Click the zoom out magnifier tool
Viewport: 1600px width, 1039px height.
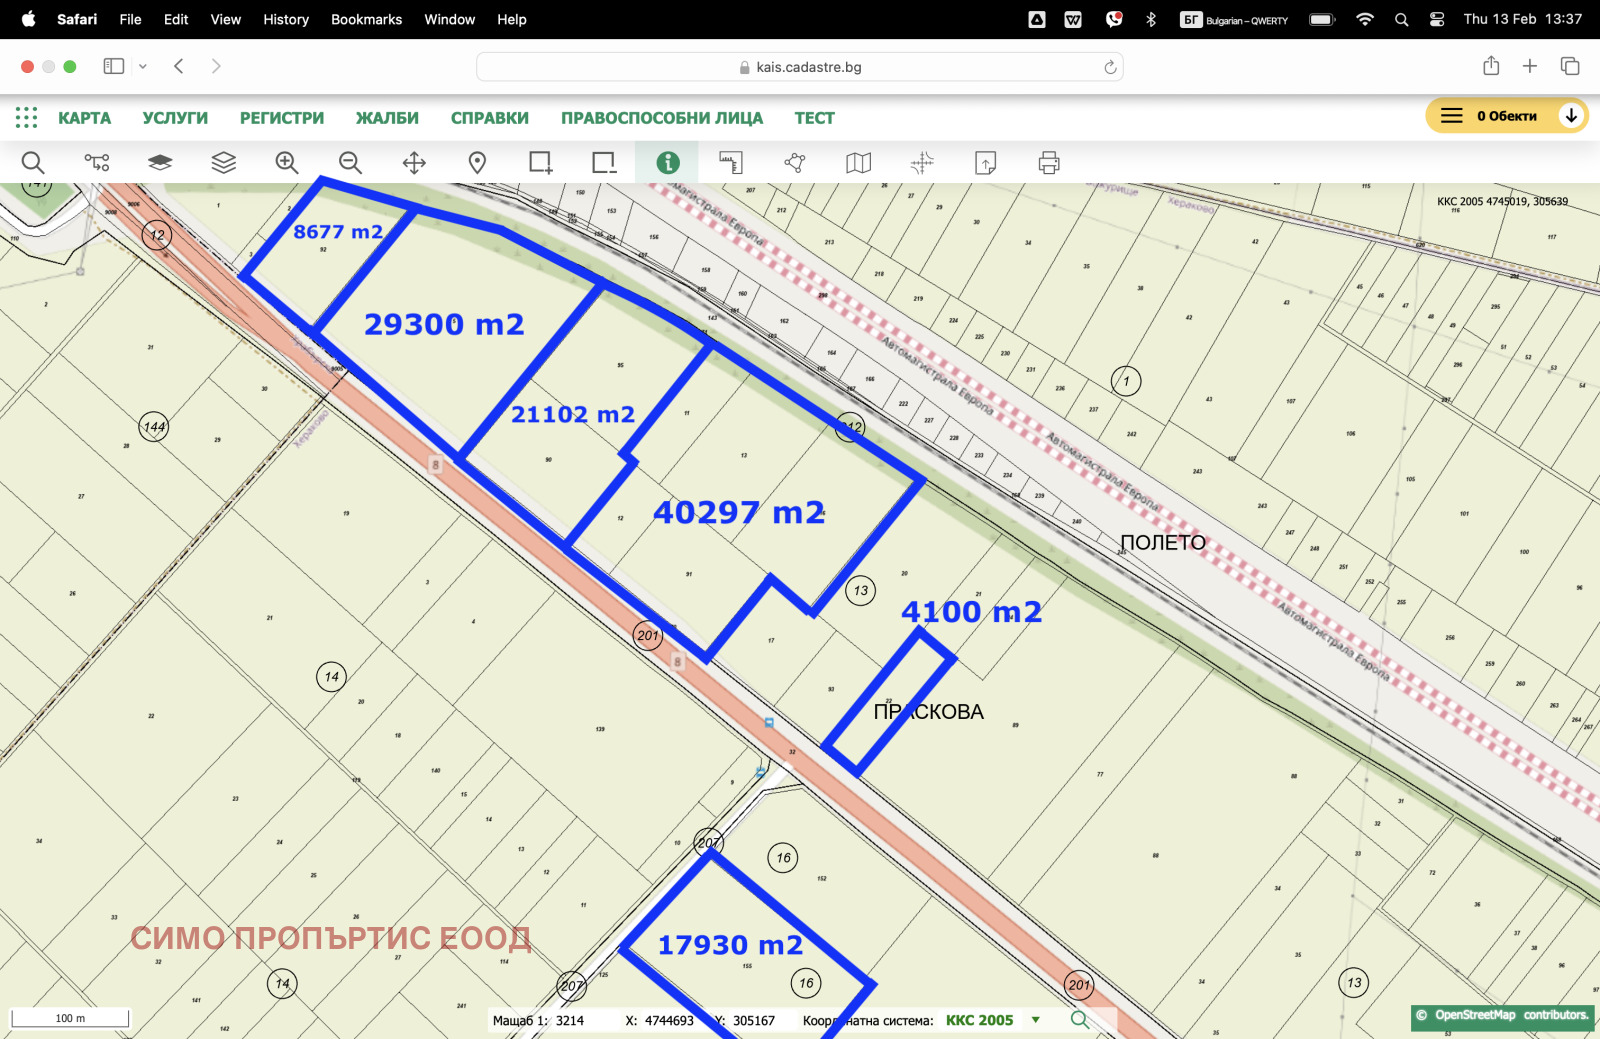pos(350,163)
